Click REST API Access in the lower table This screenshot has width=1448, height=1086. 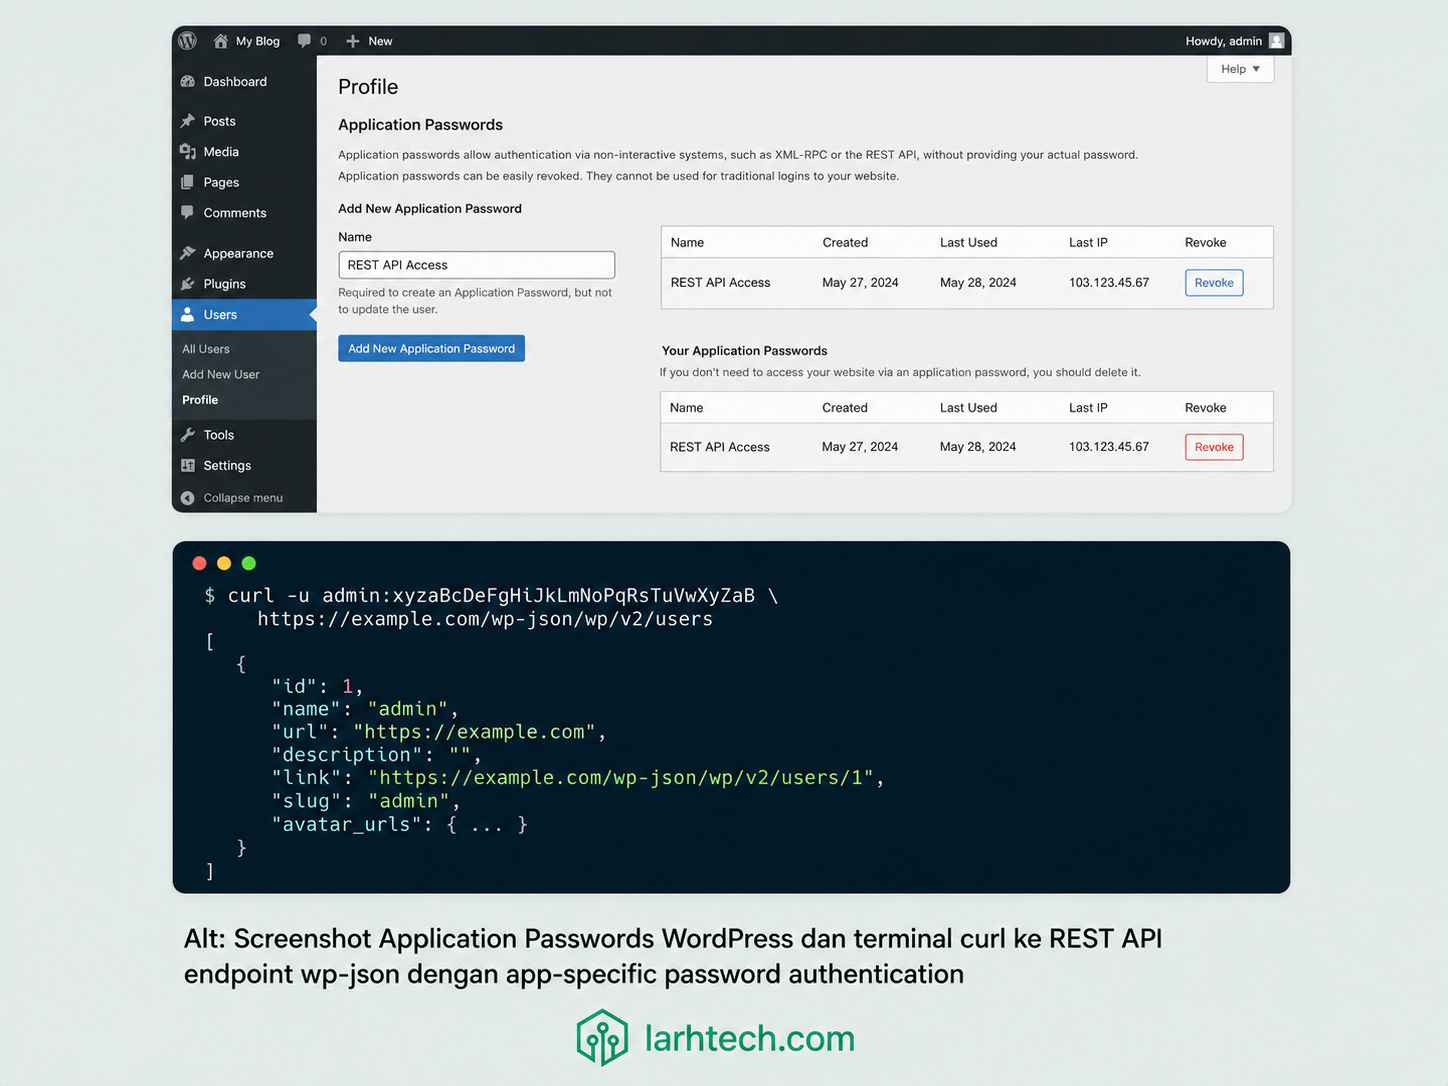pyautogui.click(x=720, y=447)
